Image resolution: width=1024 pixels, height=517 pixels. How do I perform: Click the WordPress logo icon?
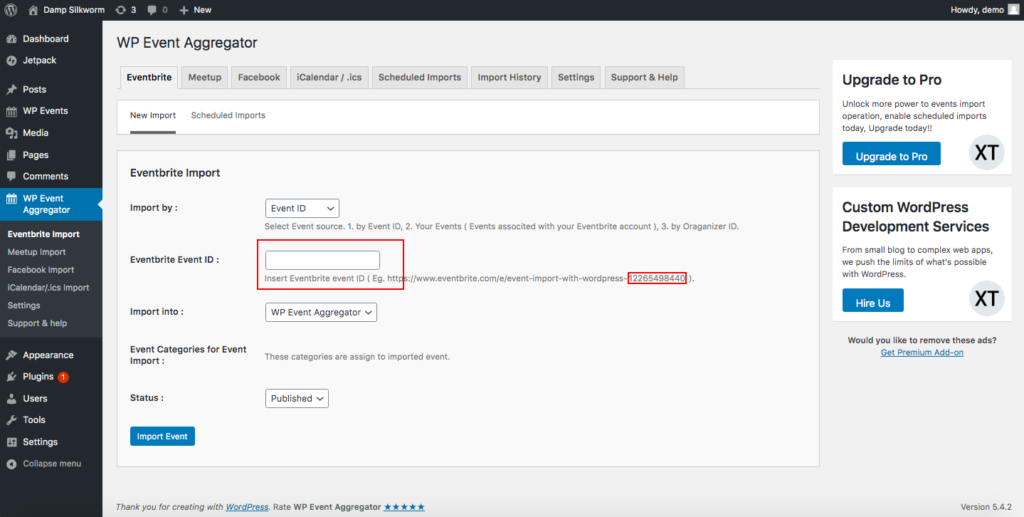point(11,10)
